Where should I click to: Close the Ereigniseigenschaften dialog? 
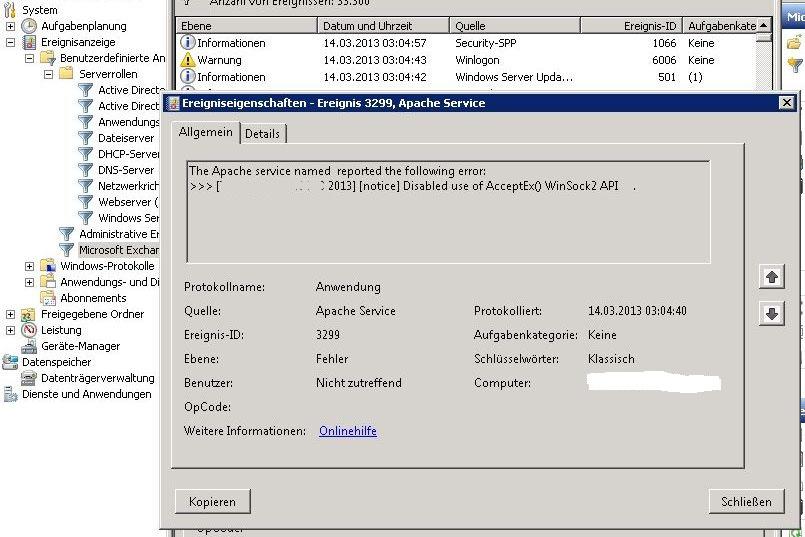click(x=786, y=103)
